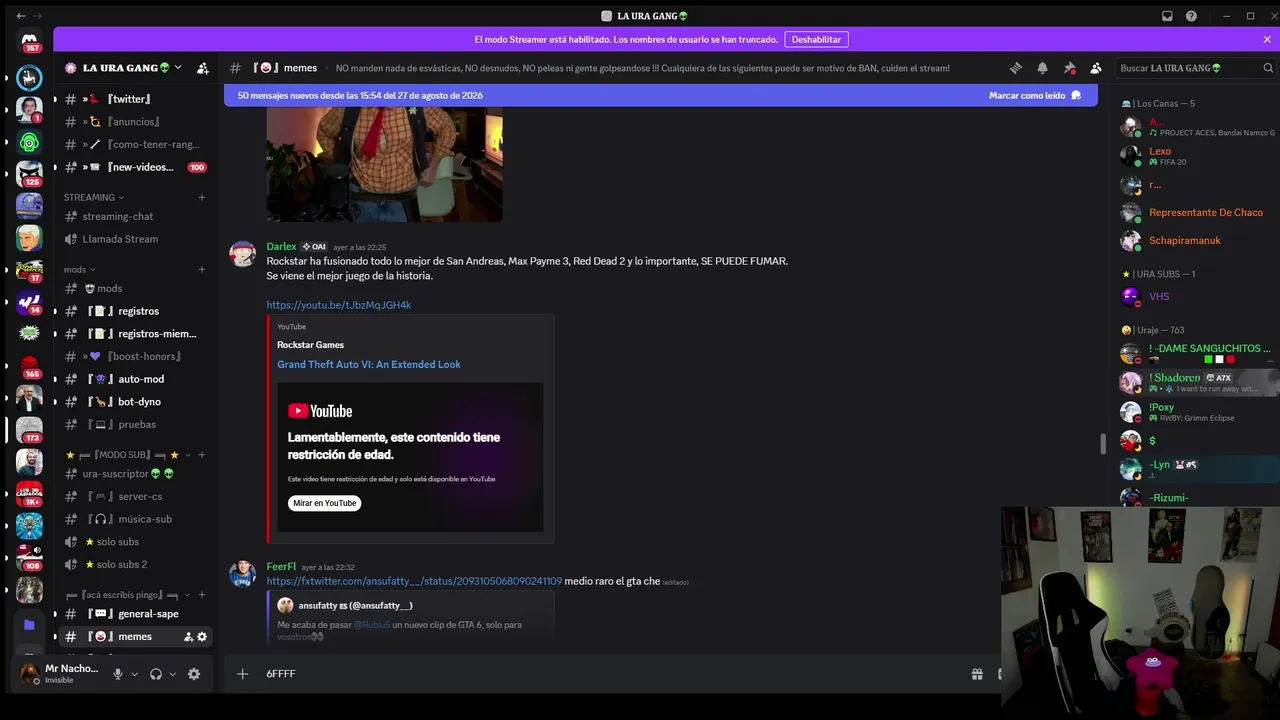Open the plus attachment button in message bar
The image size is (1280, 720).
[242, 674]
